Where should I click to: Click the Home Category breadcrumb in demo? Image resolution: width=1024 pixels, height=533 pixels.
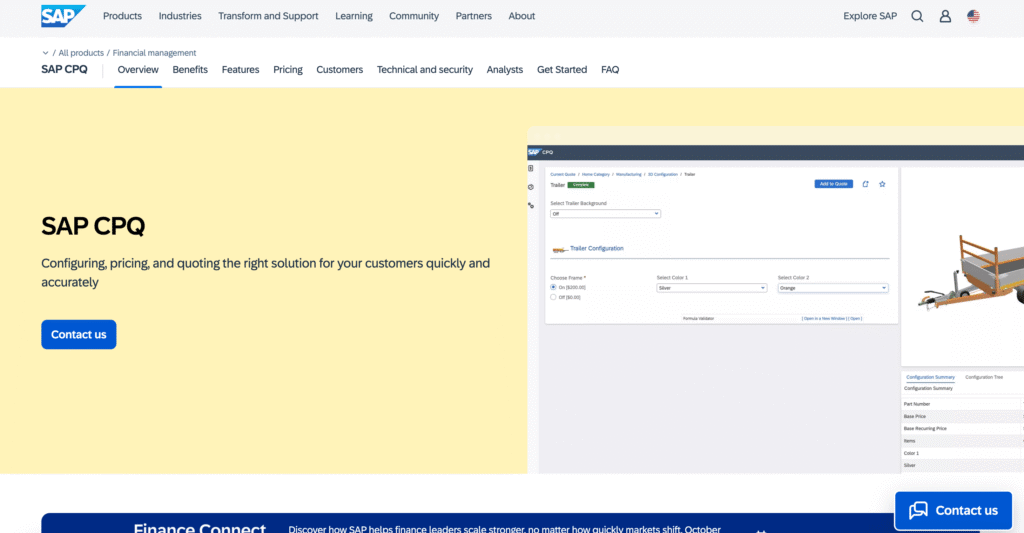click(596, 174)
